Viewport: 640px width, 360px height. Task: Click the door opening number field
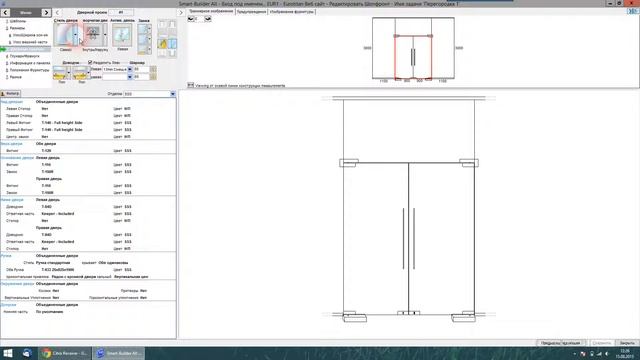[x=121, y=13]
